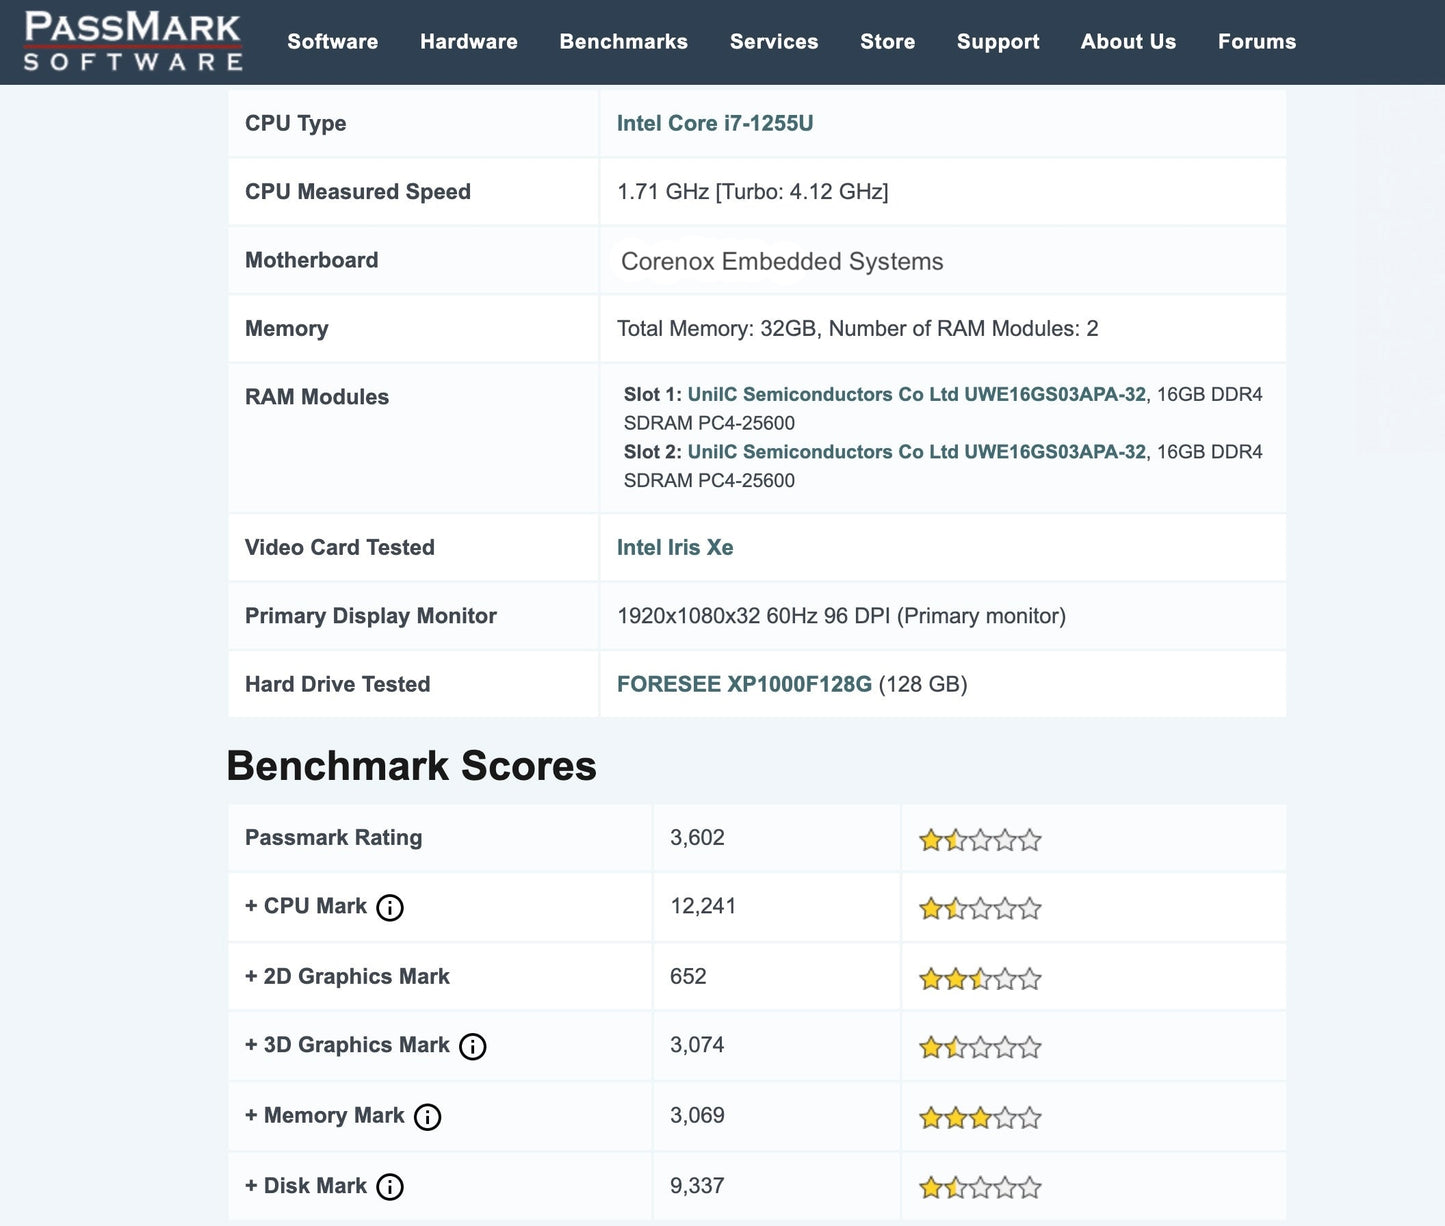Screen dimensions: 1445x1226
Task: Click the FORESEE XP1000F128G drive link
Action: click(745, 684)
